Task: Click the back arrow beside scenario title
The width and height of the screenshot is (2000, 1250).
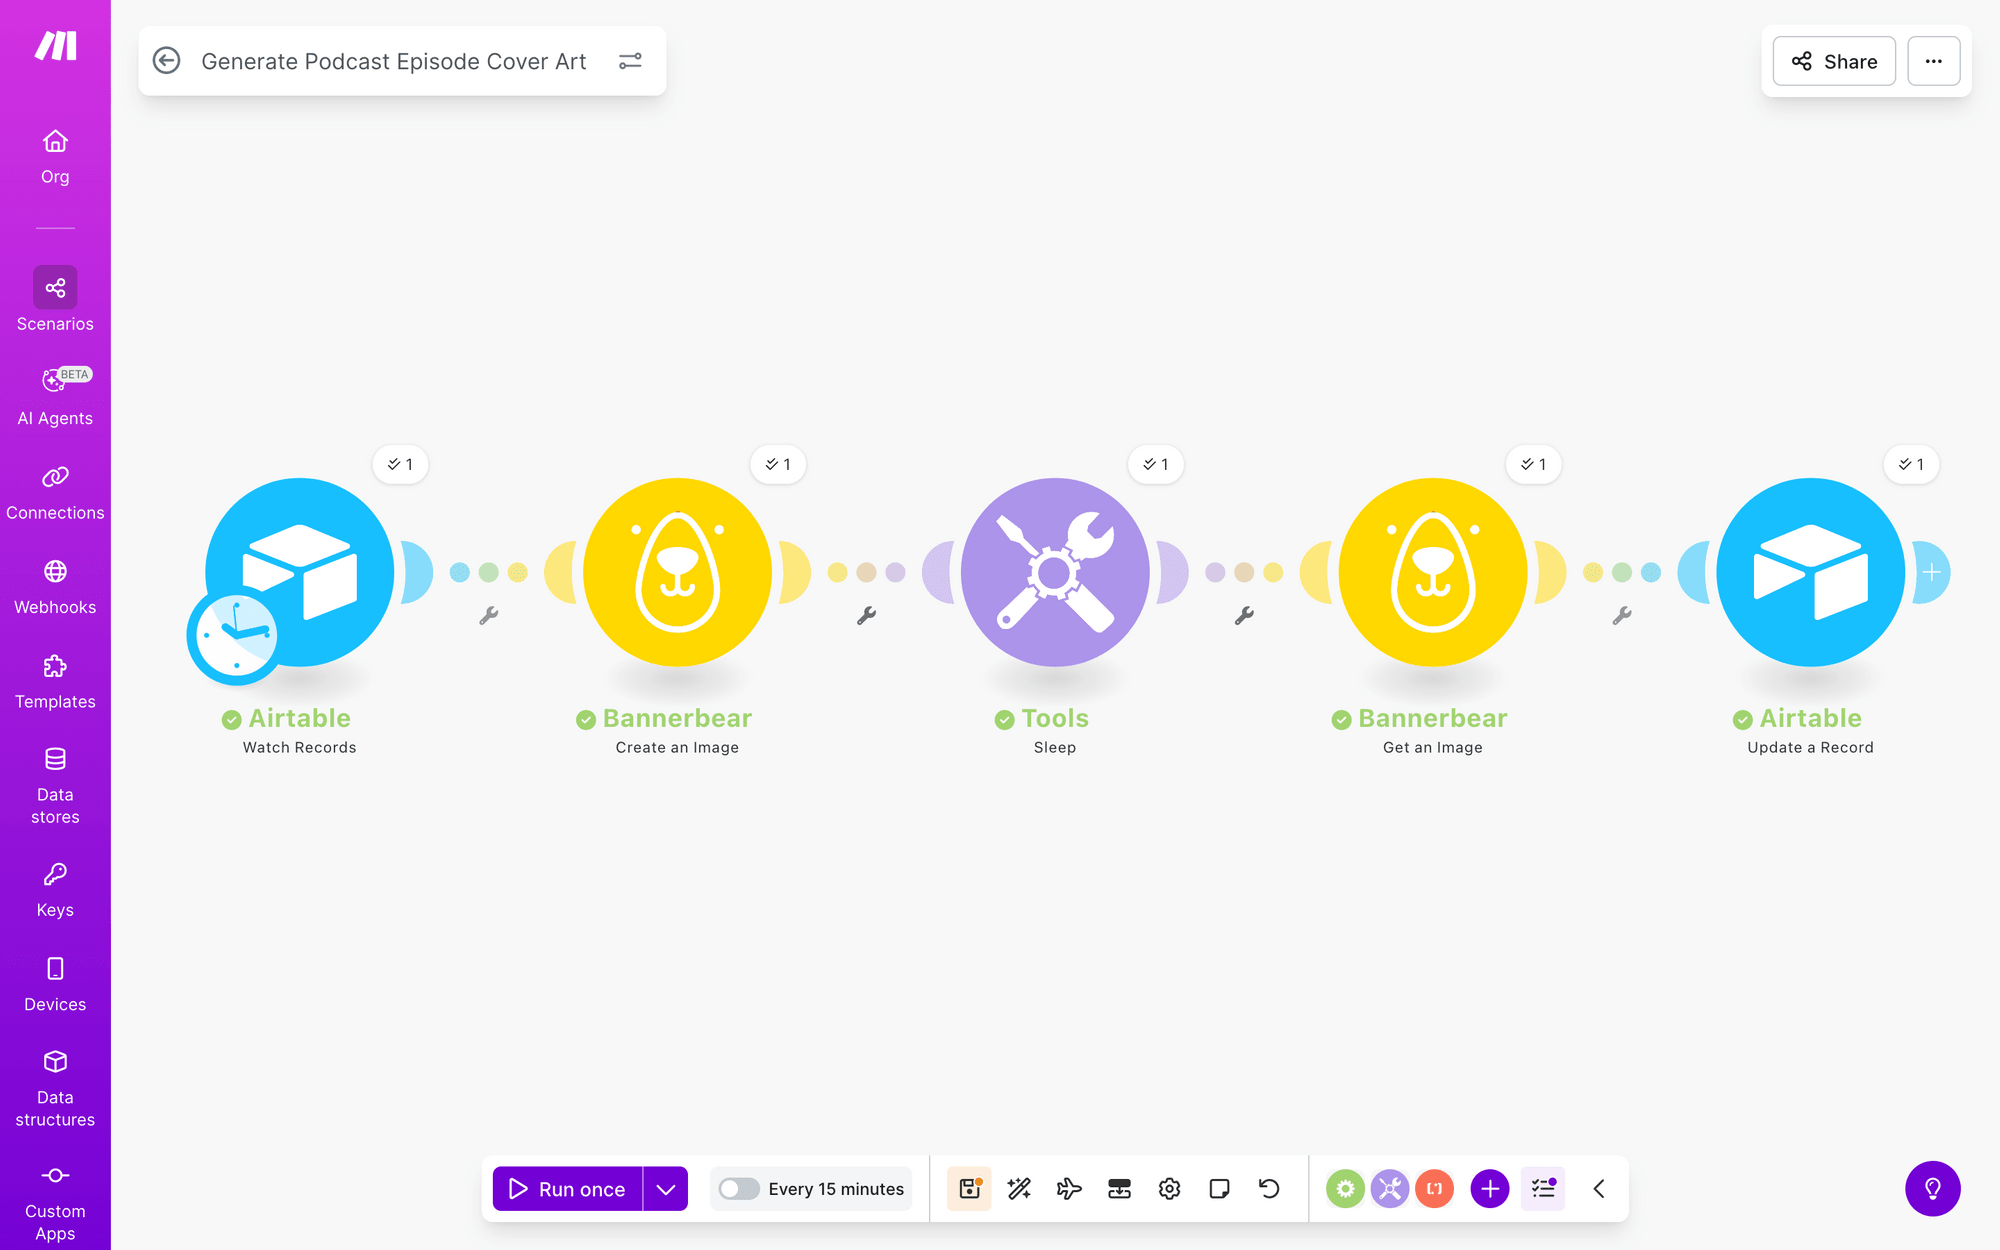Action: (x=167, y=61)
